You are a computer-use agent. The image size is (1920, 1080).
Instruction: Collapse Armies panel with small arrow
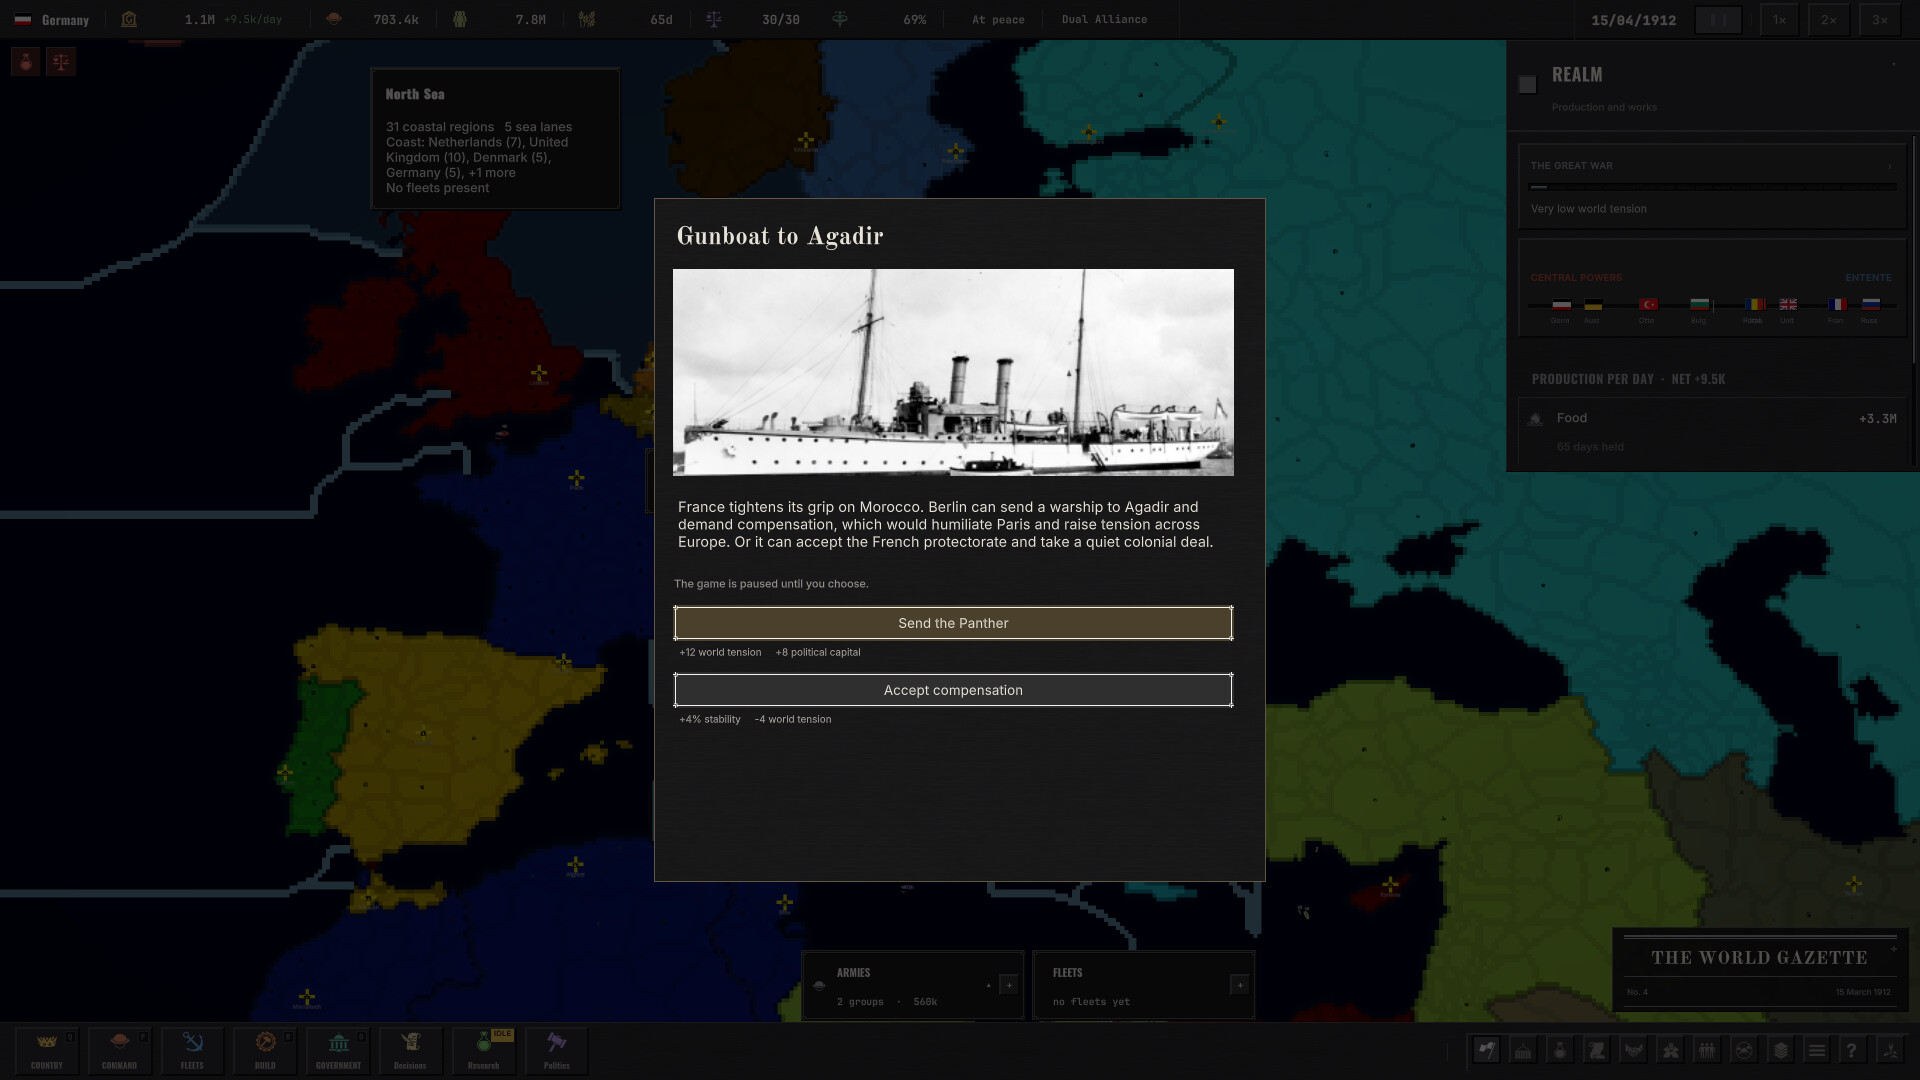(x=989, y=985)
